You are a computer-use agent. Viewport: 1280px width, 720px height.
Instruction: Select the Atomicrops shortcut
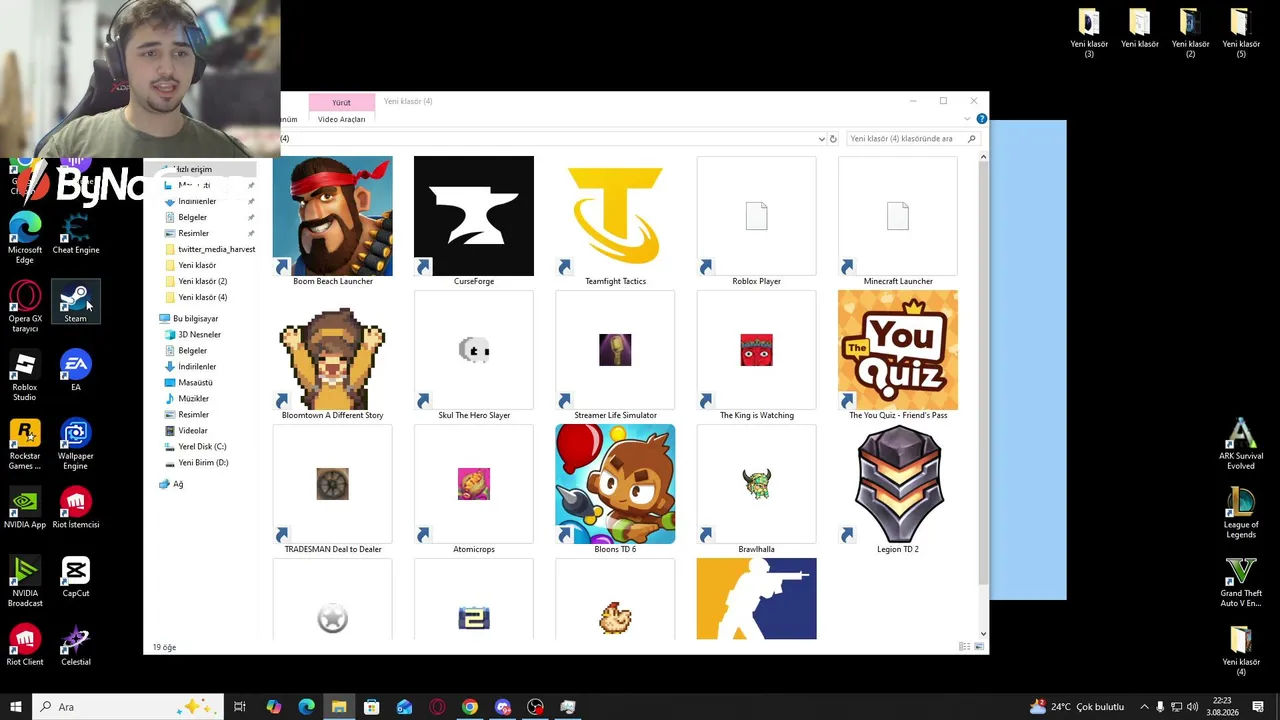474,490
